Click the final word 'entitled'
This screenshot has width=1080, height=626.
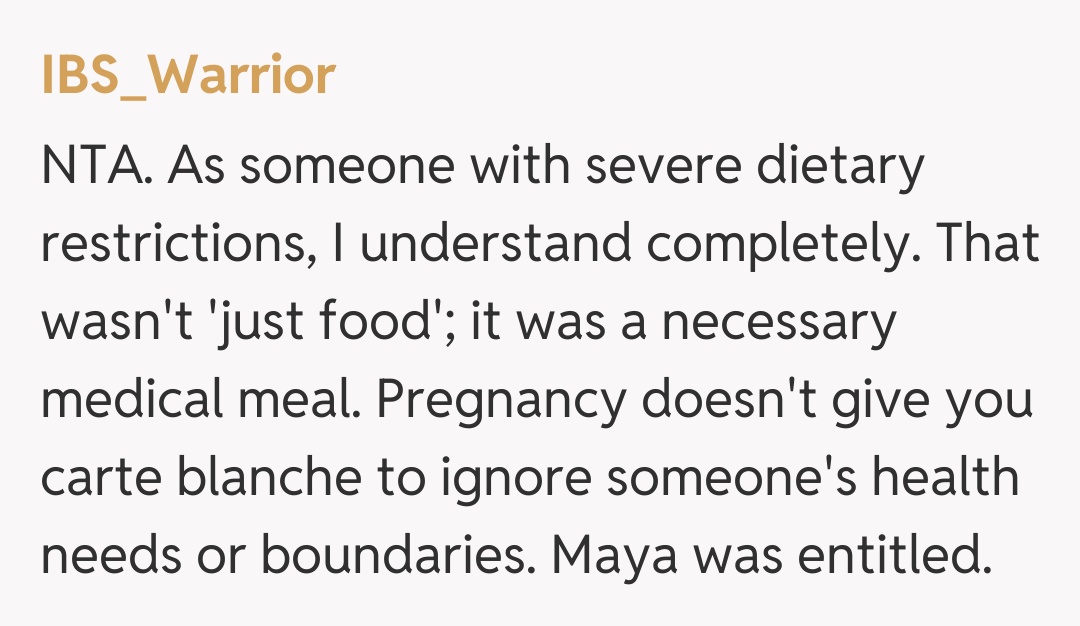tap(897, 557)
